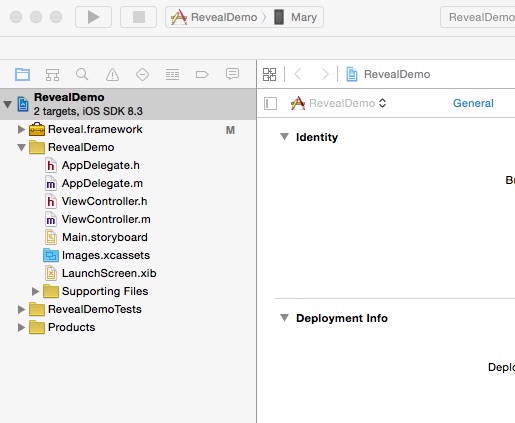This screenshot has height=423, width=515.
Task: Open the Issue navigator warning icon
Action: tap(112, 74)
